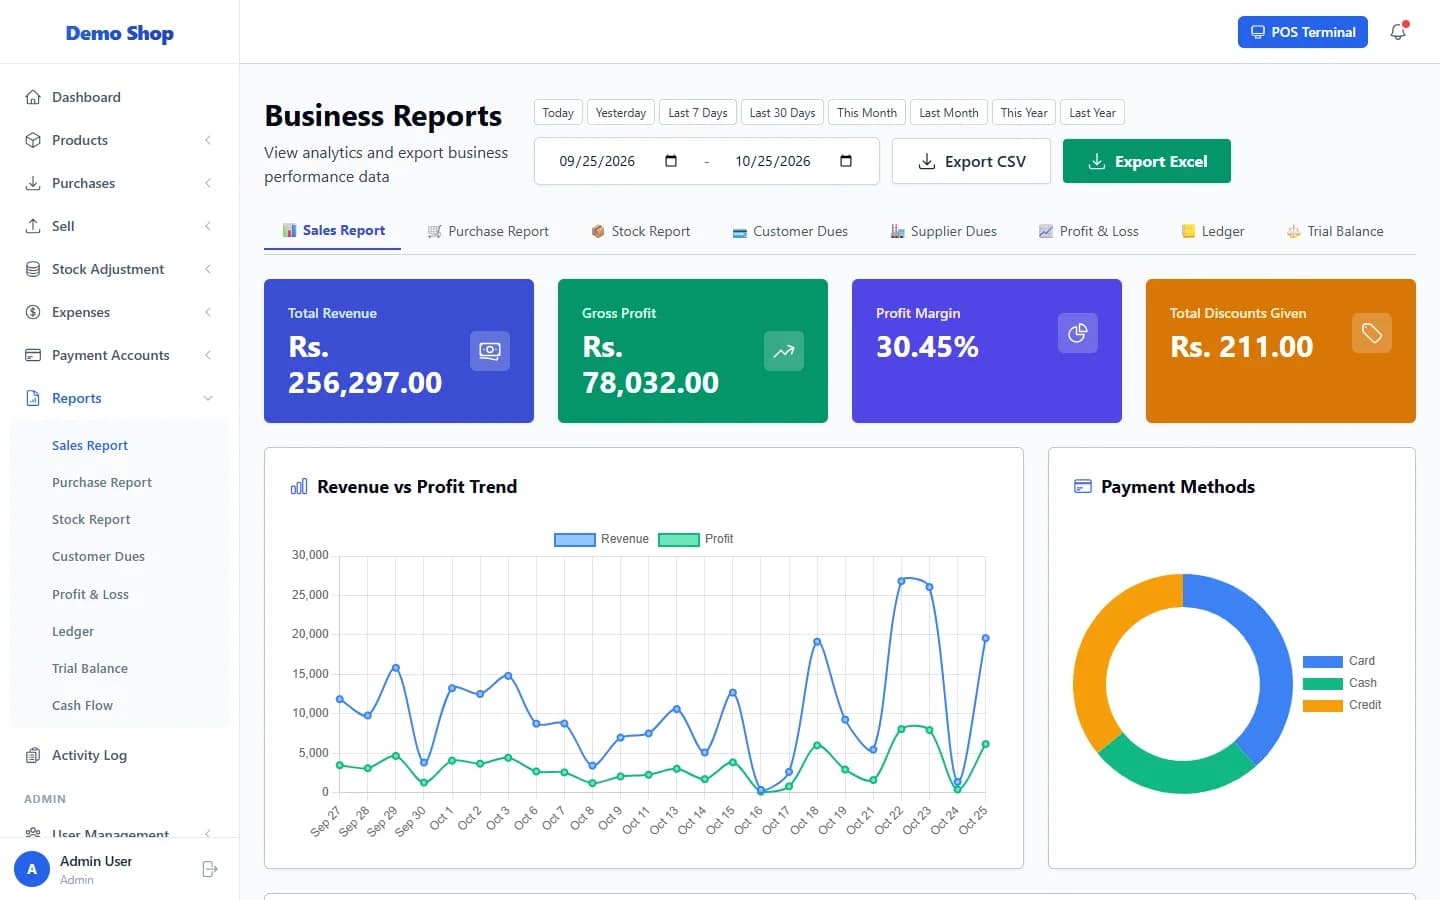Switch to the Stock Report tab
1440x900 pixels.
[x=640, y=231]
